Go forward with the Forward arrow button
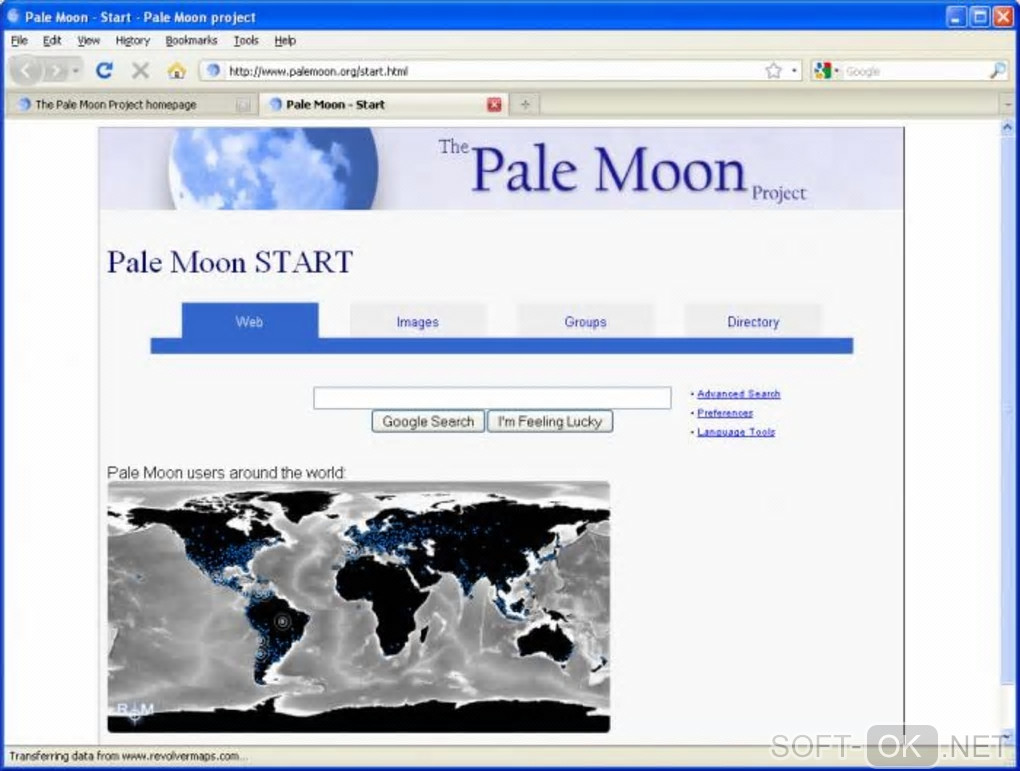1020x771 pixels. (x=57, y=71)
